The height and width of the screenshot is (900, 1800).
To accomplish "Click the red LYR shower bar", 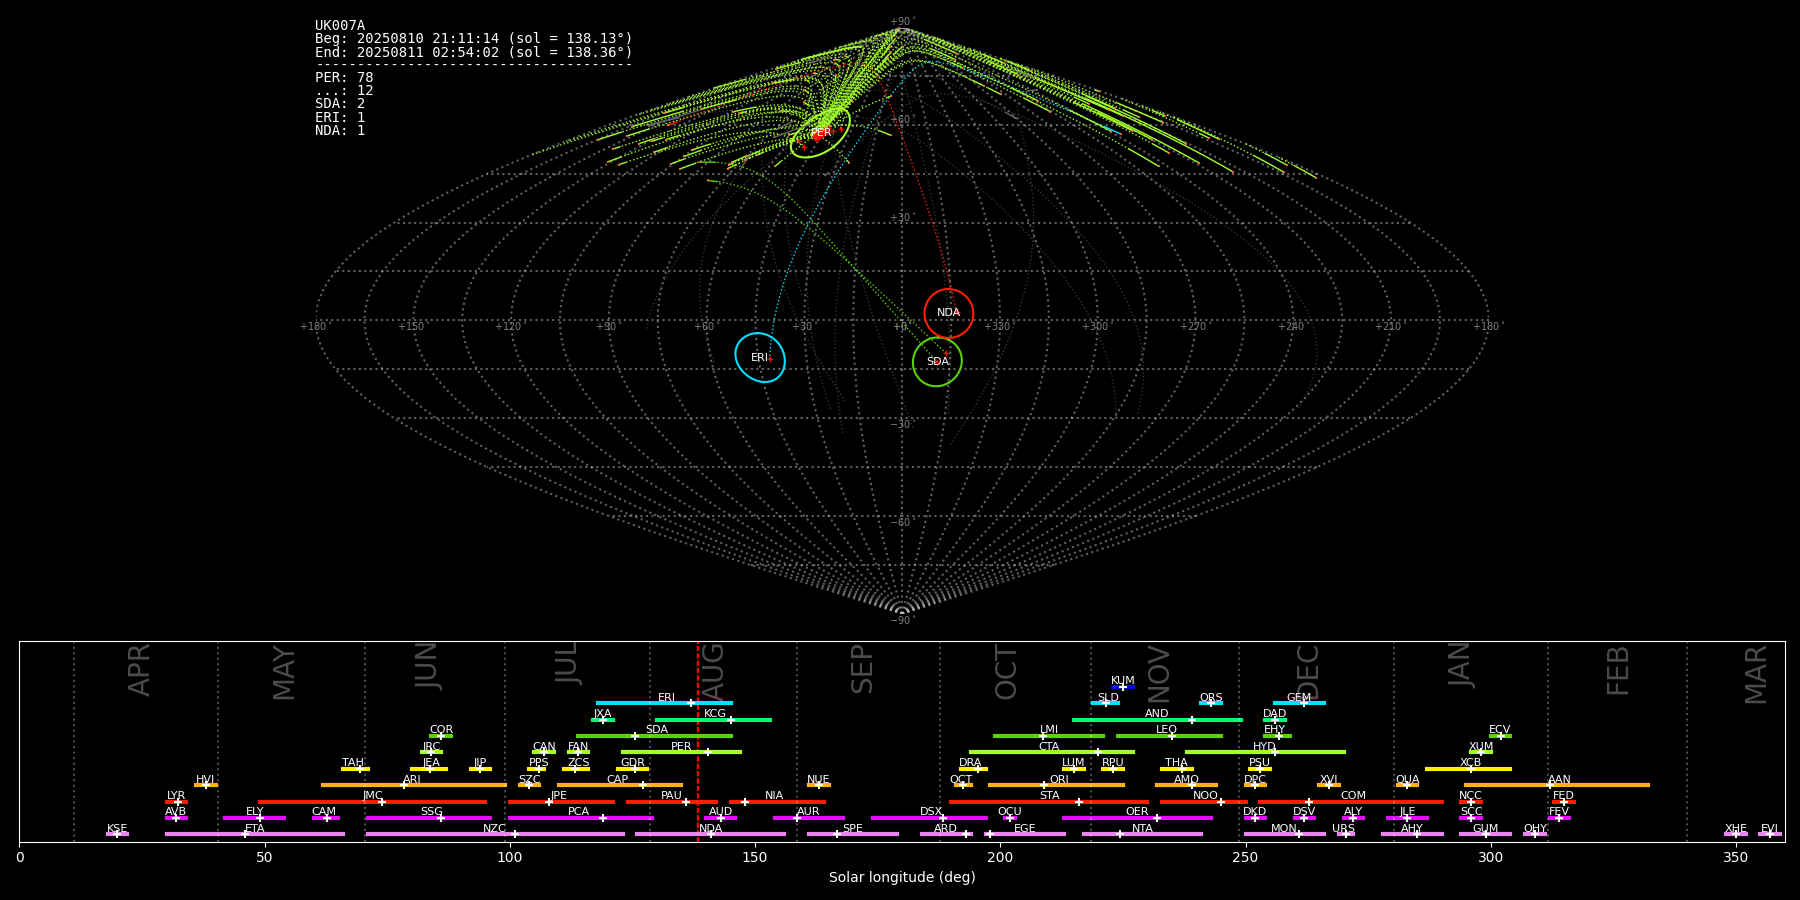I will point(176,801).
